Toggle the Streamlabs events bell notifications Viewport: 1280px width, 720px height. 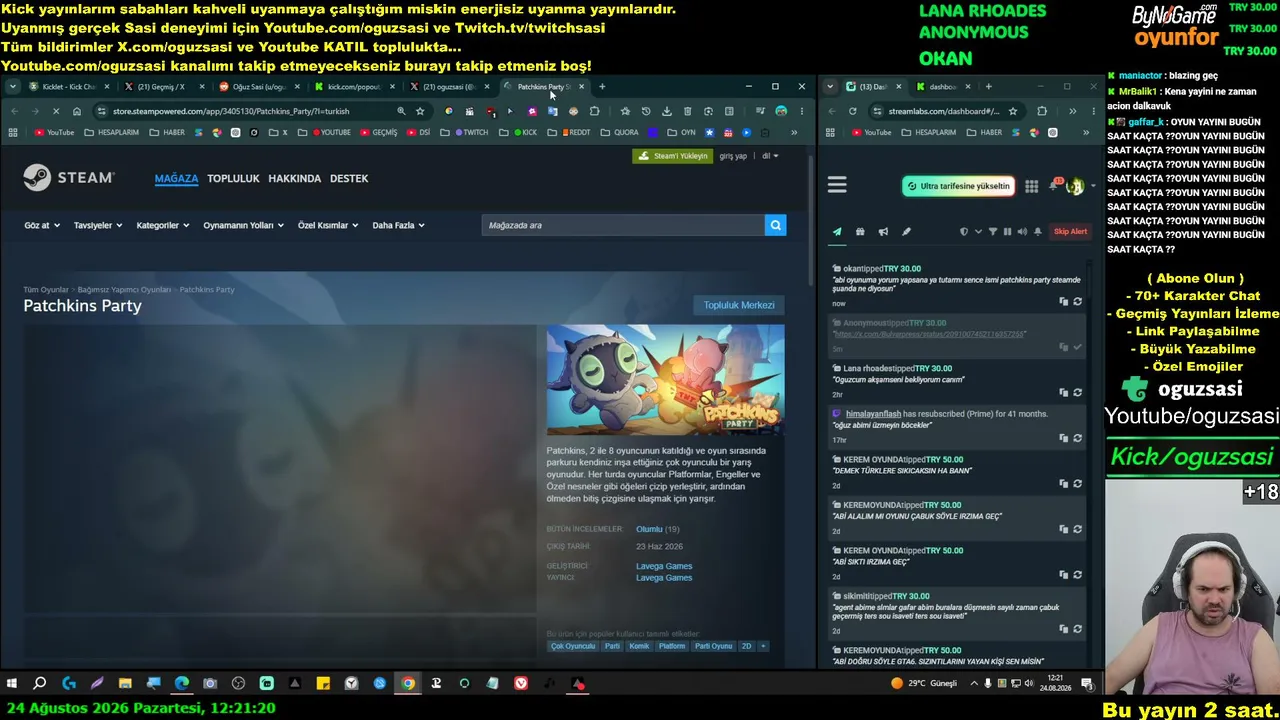coord(1038,232)
